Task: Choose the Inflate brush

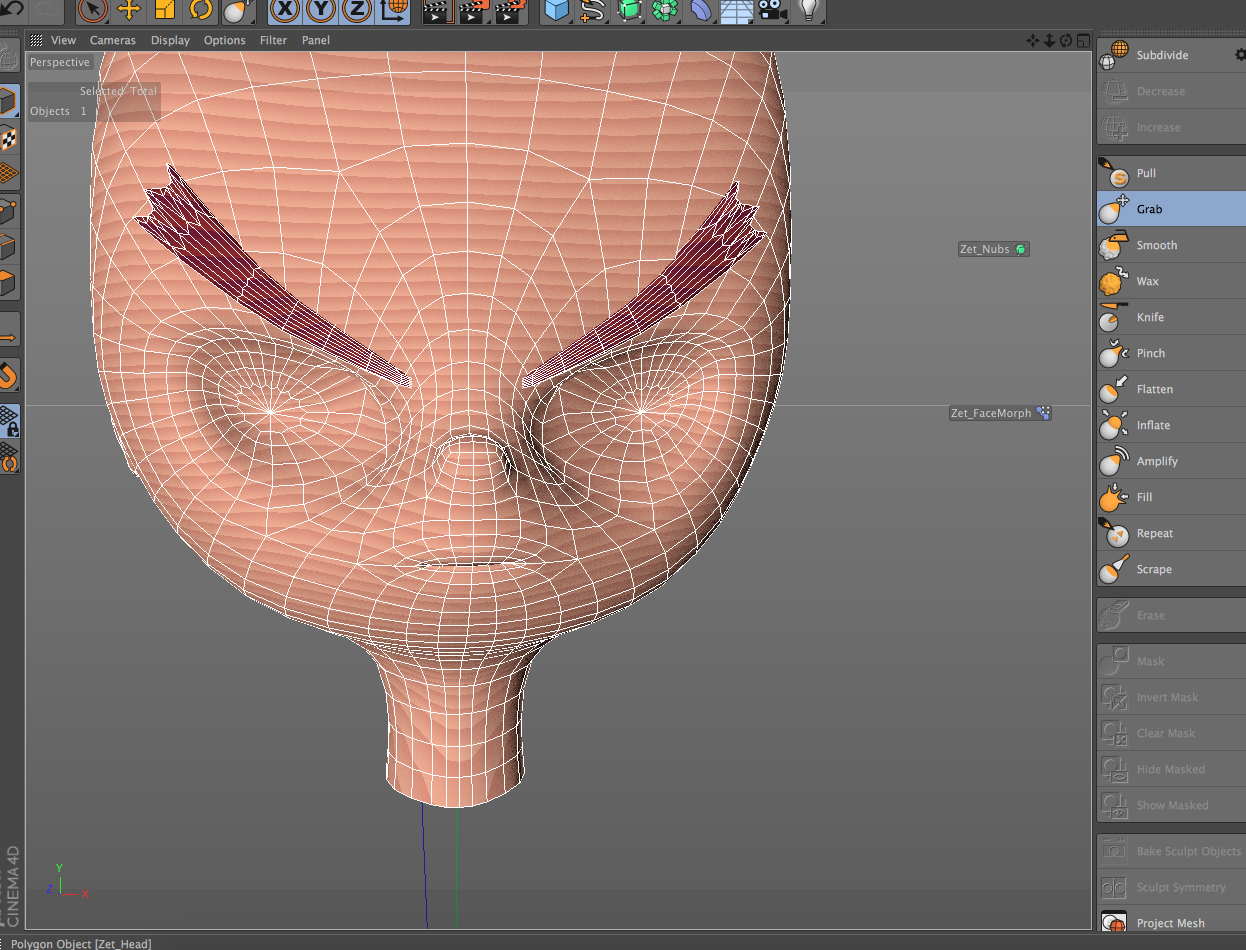Action: pyautogui.click(x=1152, y=425)
